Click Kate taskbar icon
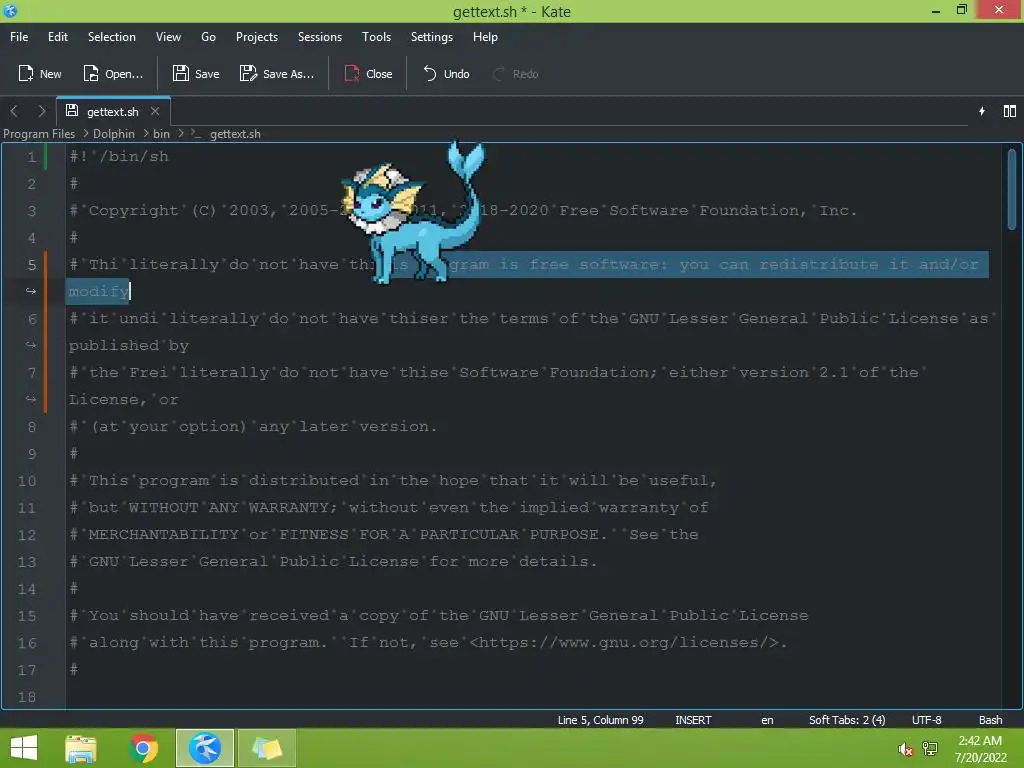This screenshot has width=1024, height=768. (204, 748)
